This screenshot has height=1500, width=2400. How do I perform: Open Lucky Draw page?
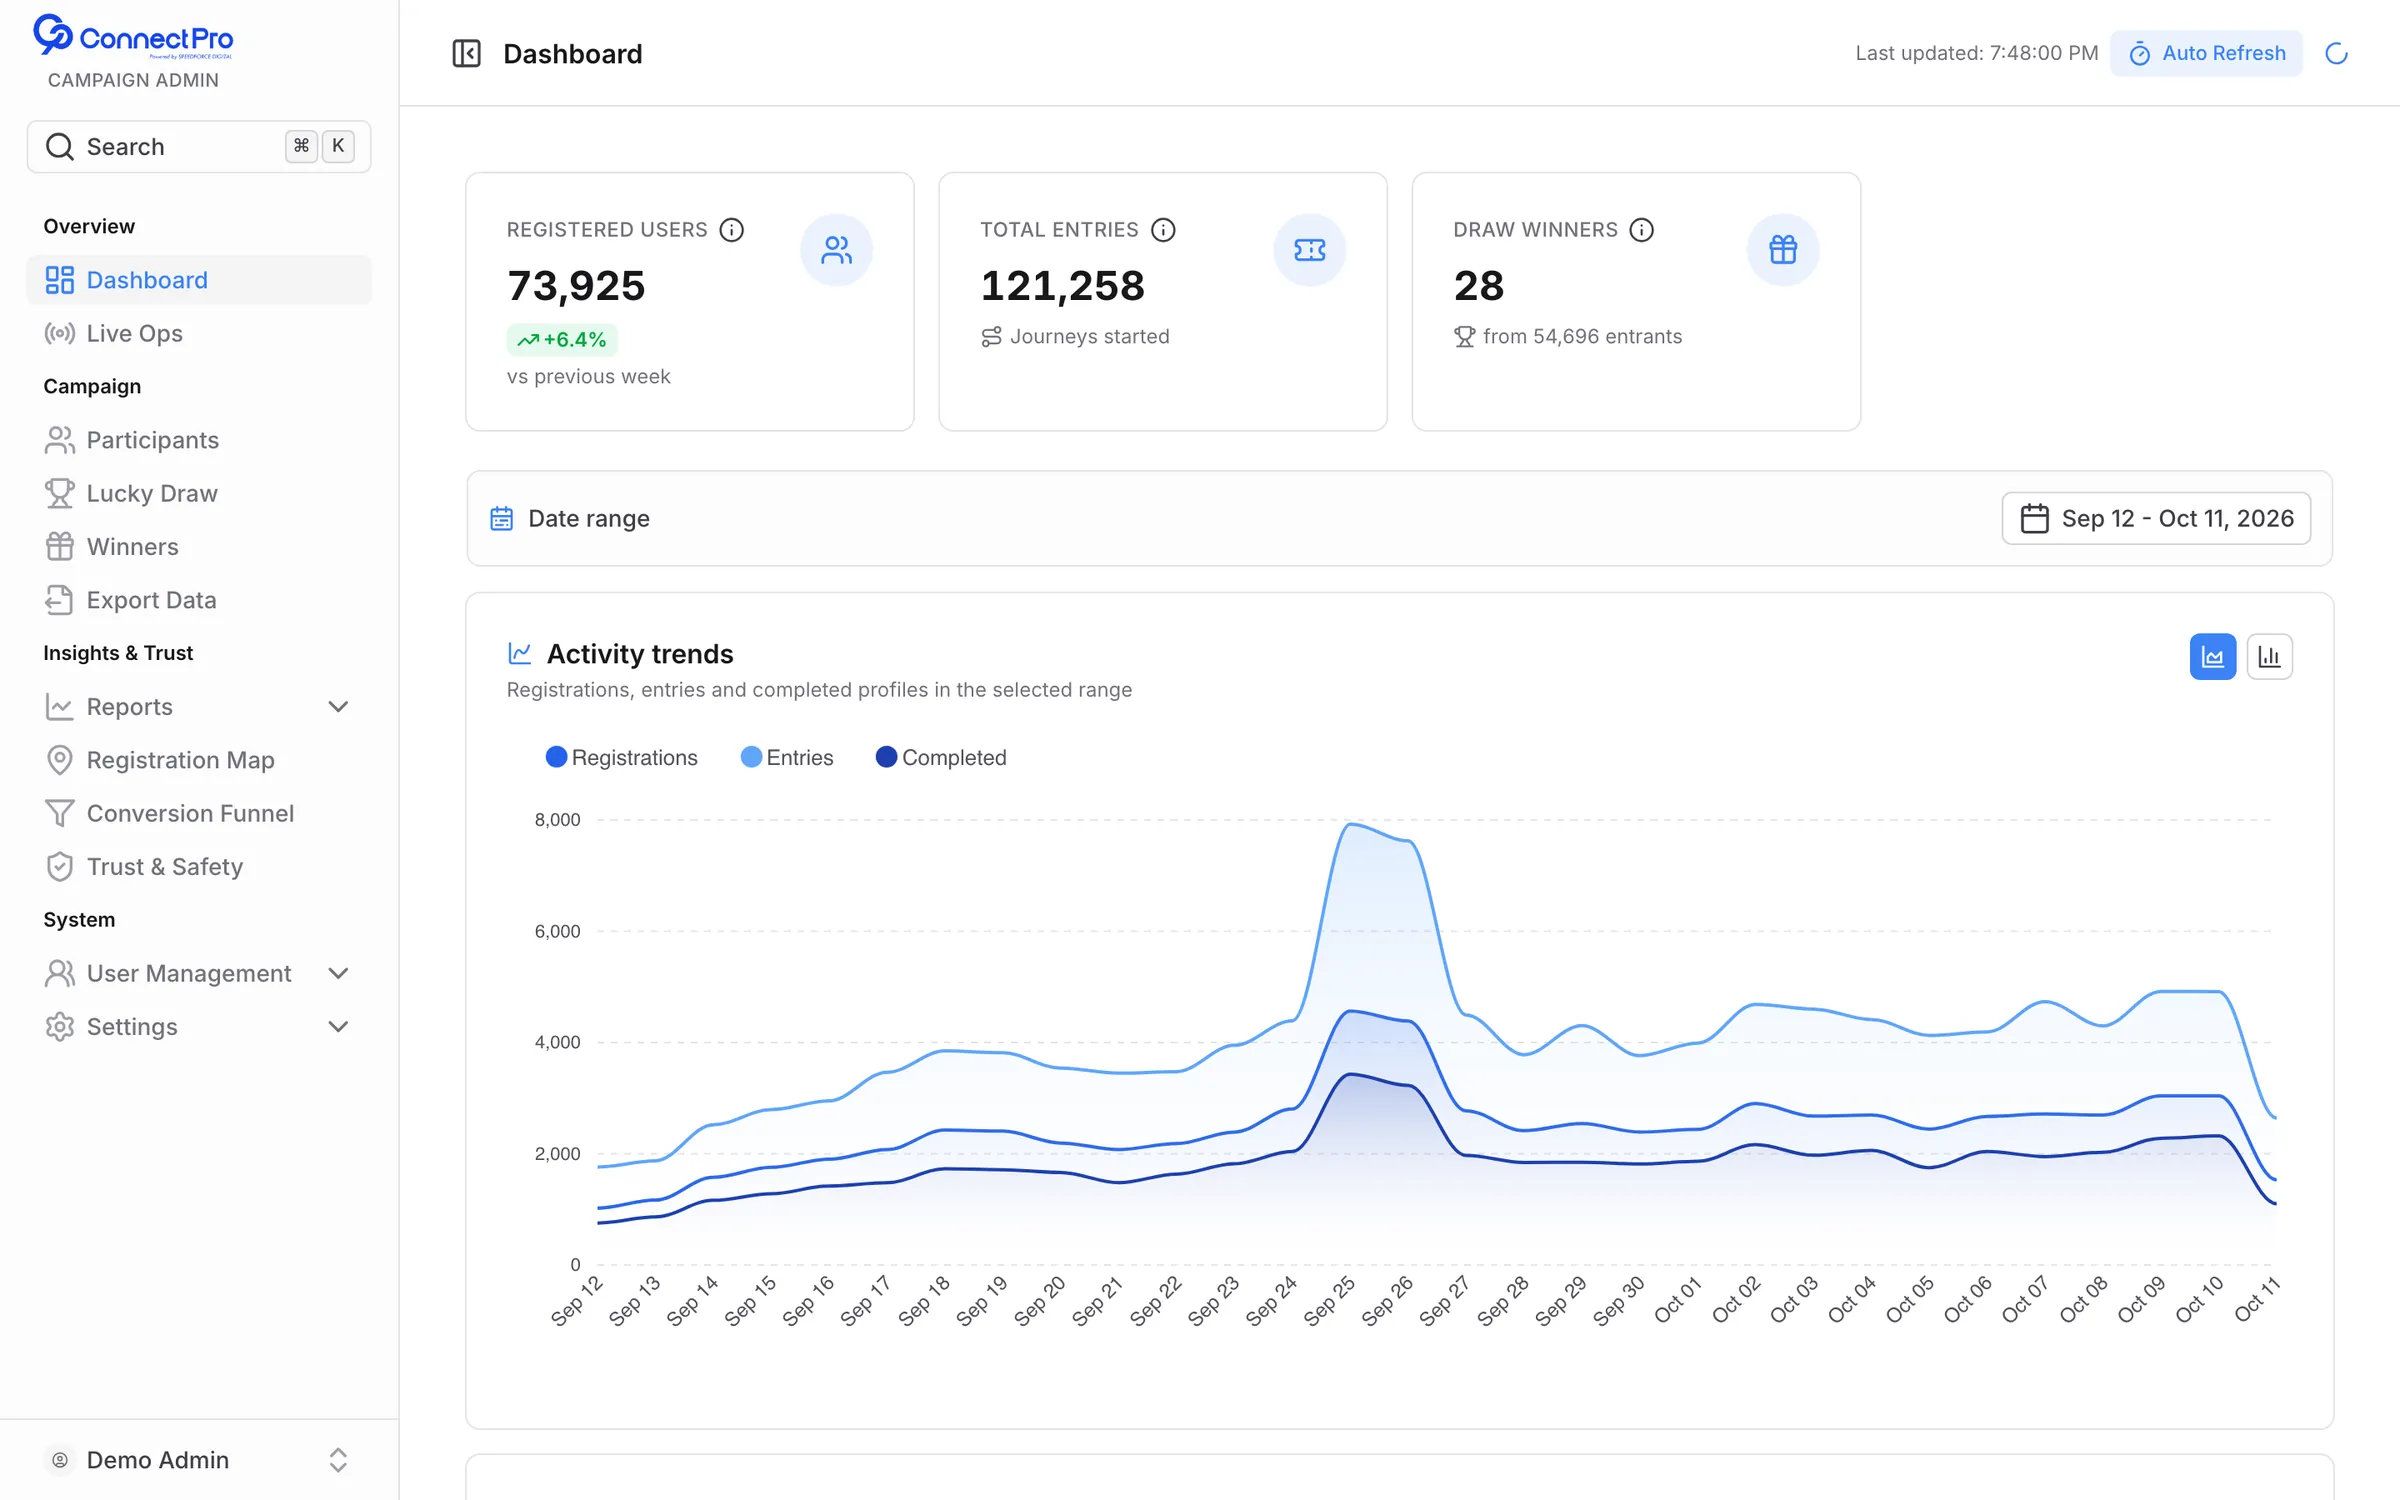click(x=199, y=493)
